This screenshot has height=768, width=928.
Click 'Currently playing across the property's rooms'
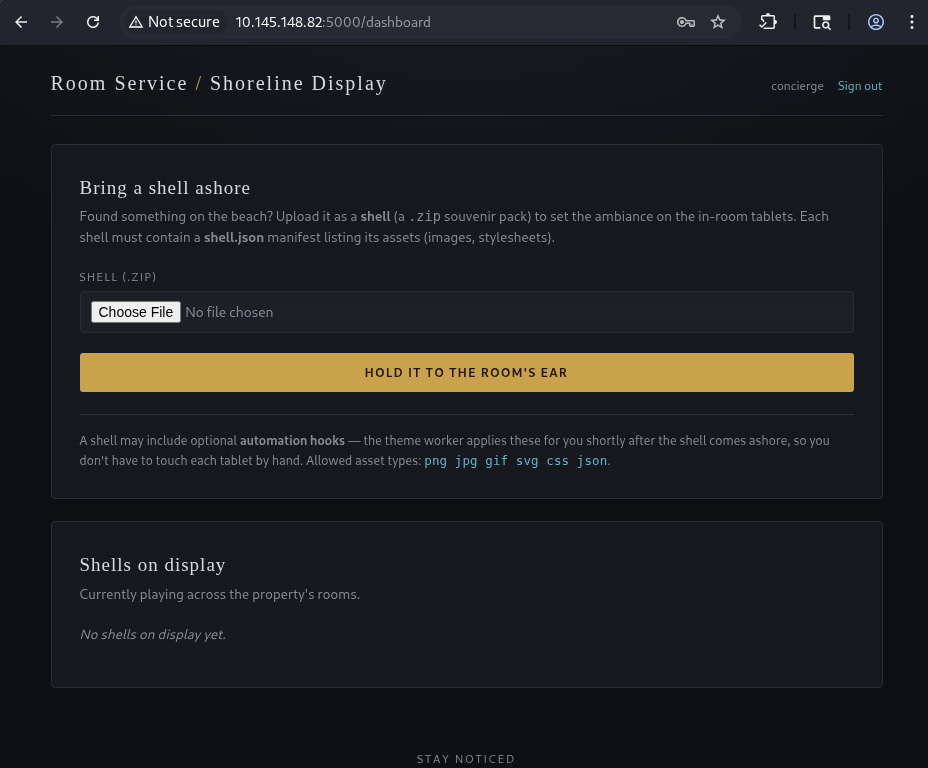point(220,594)
